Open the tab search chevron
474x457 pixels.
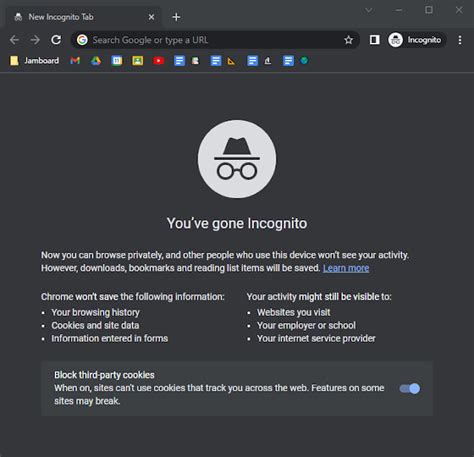369,10
